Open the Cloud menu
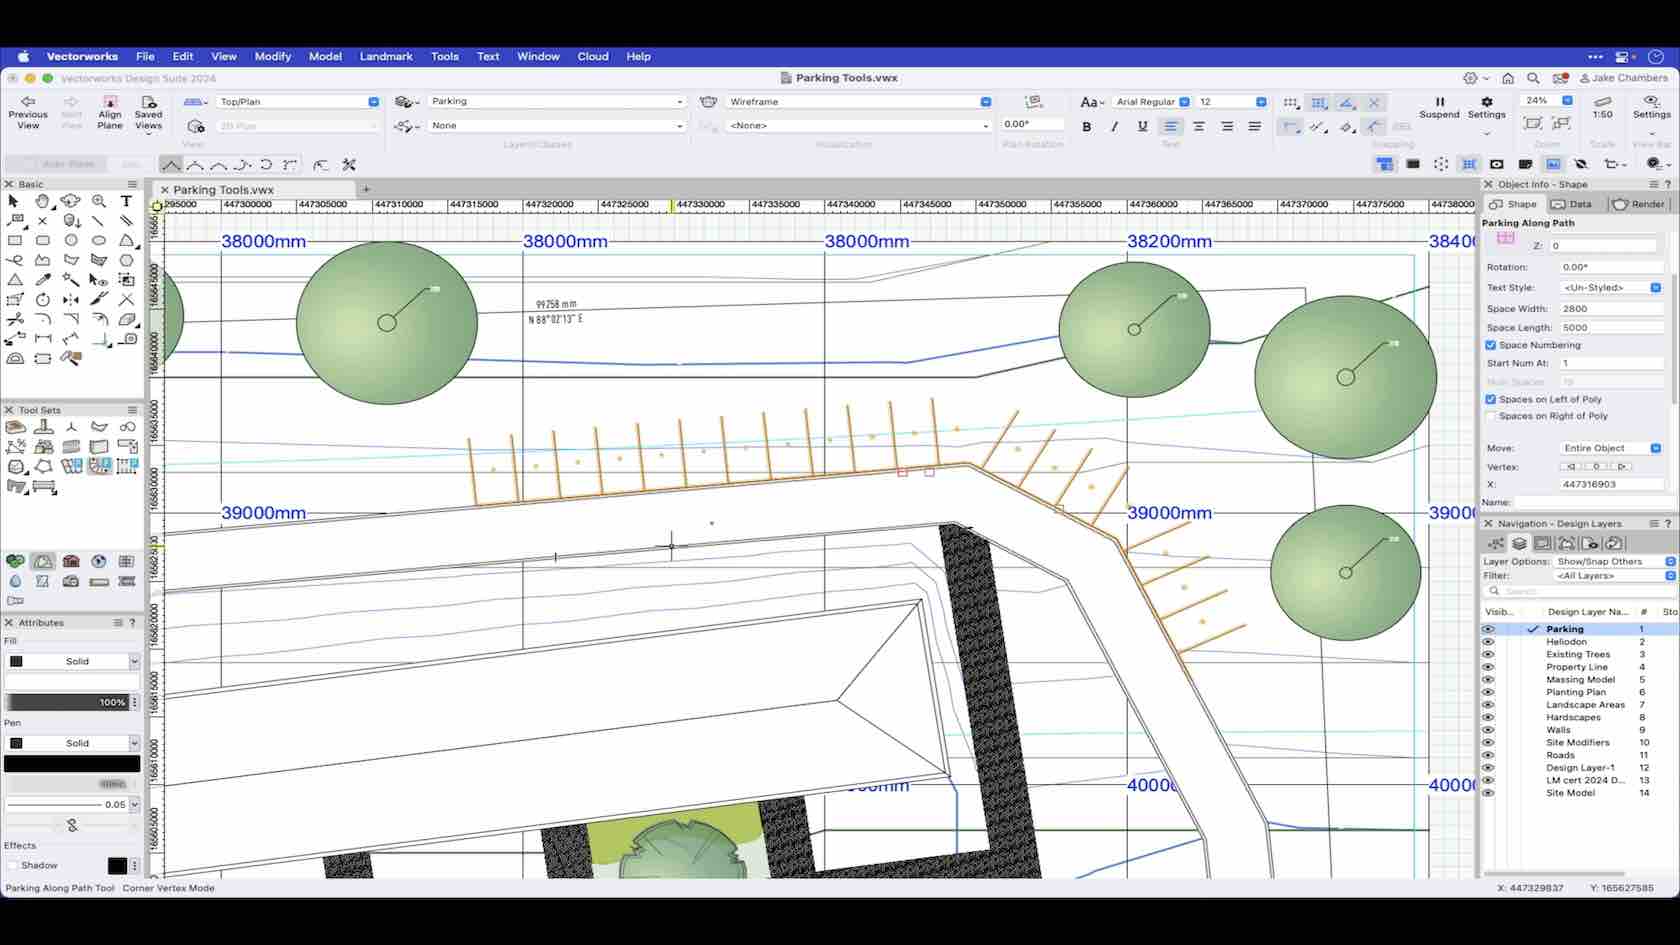Image resolution: width=1680 pixels, height=945 pixels. [593, 57]
